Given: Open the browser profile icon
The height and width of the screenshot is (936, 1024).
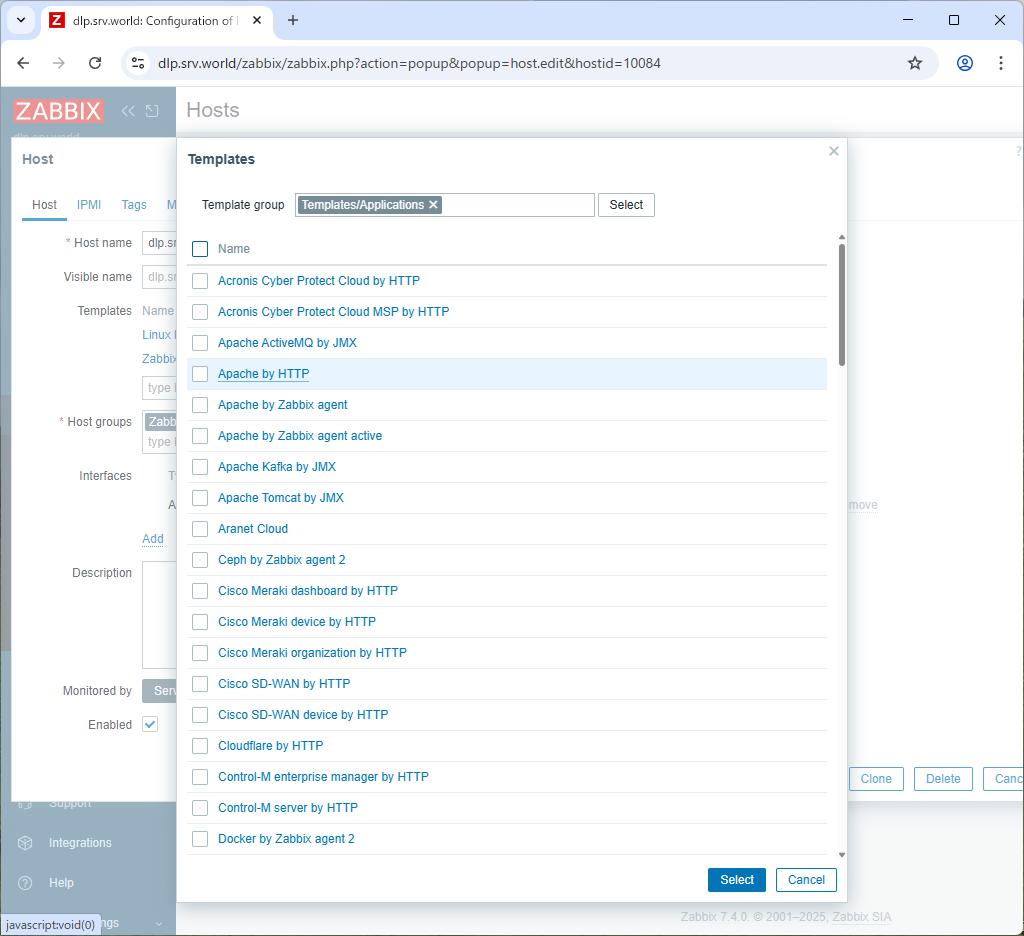Looking at the screenshot, I should click(x=965, y=63).
